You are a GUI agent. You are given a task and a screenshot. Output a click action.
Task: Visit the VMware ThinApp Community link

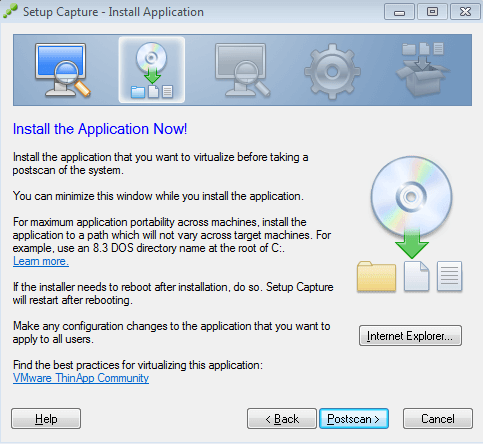(x=81, y=378)
